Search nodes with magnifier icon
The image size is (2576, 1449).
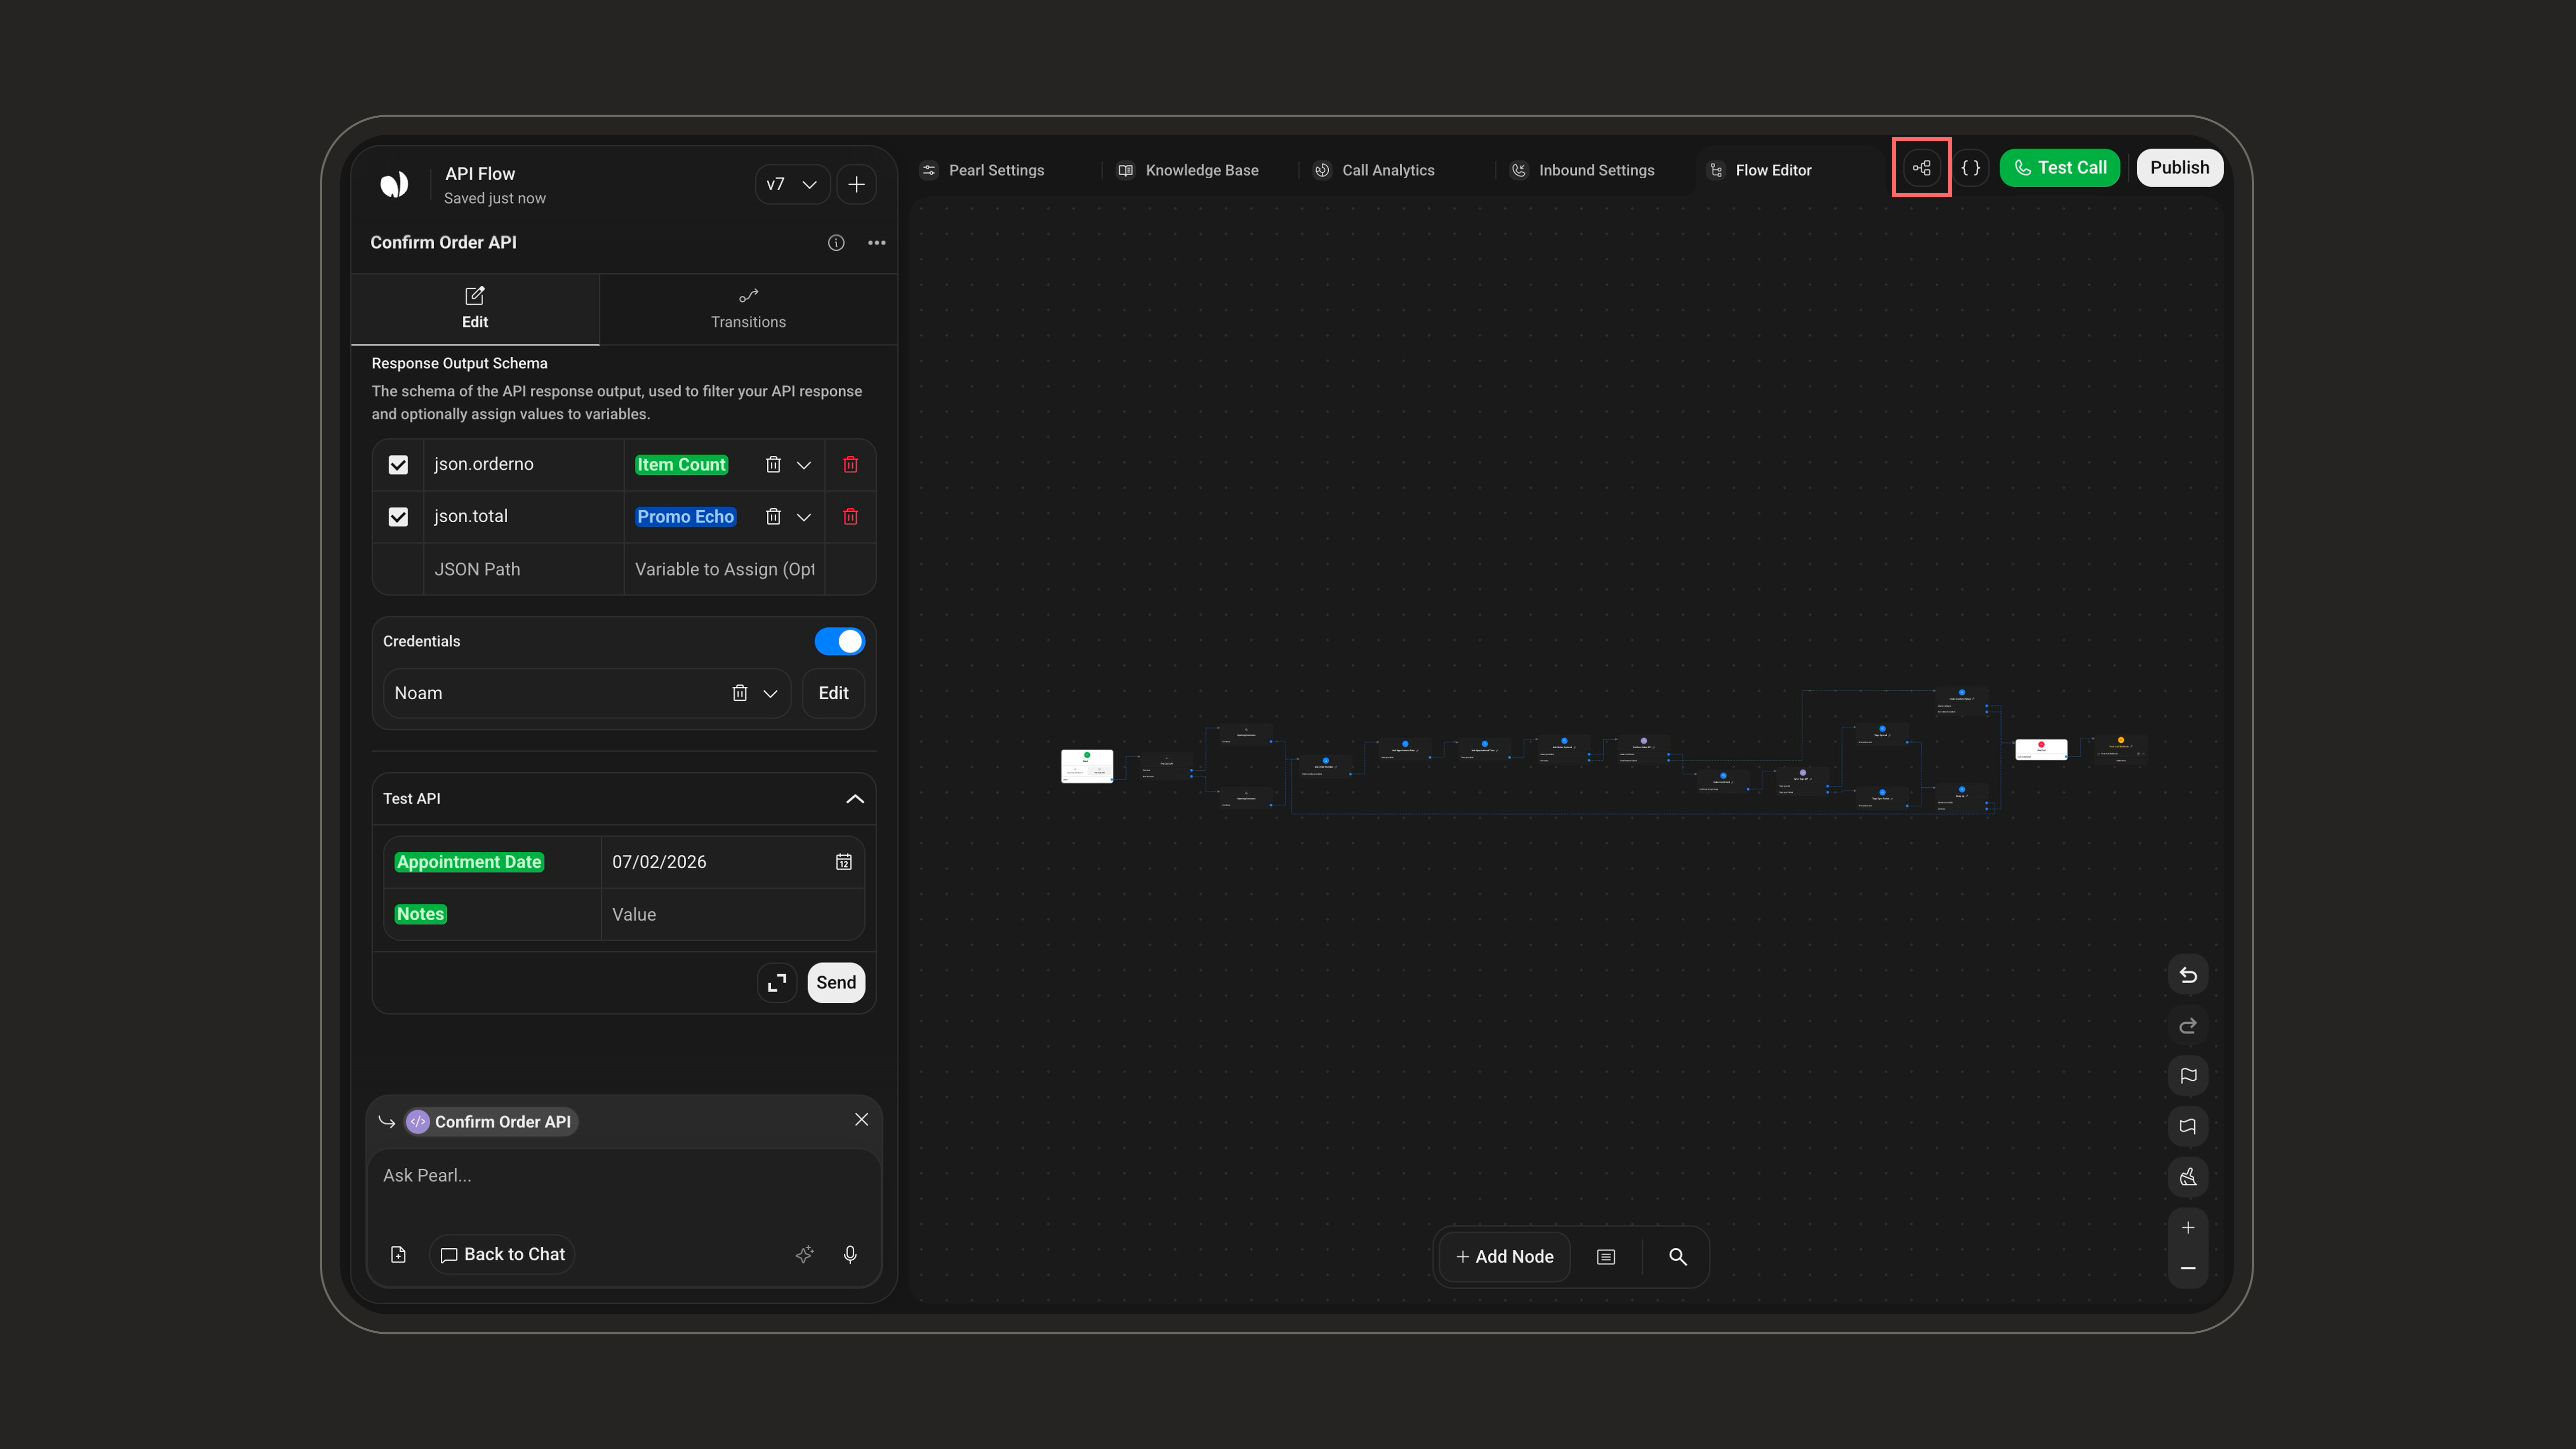(1678, 1257)
